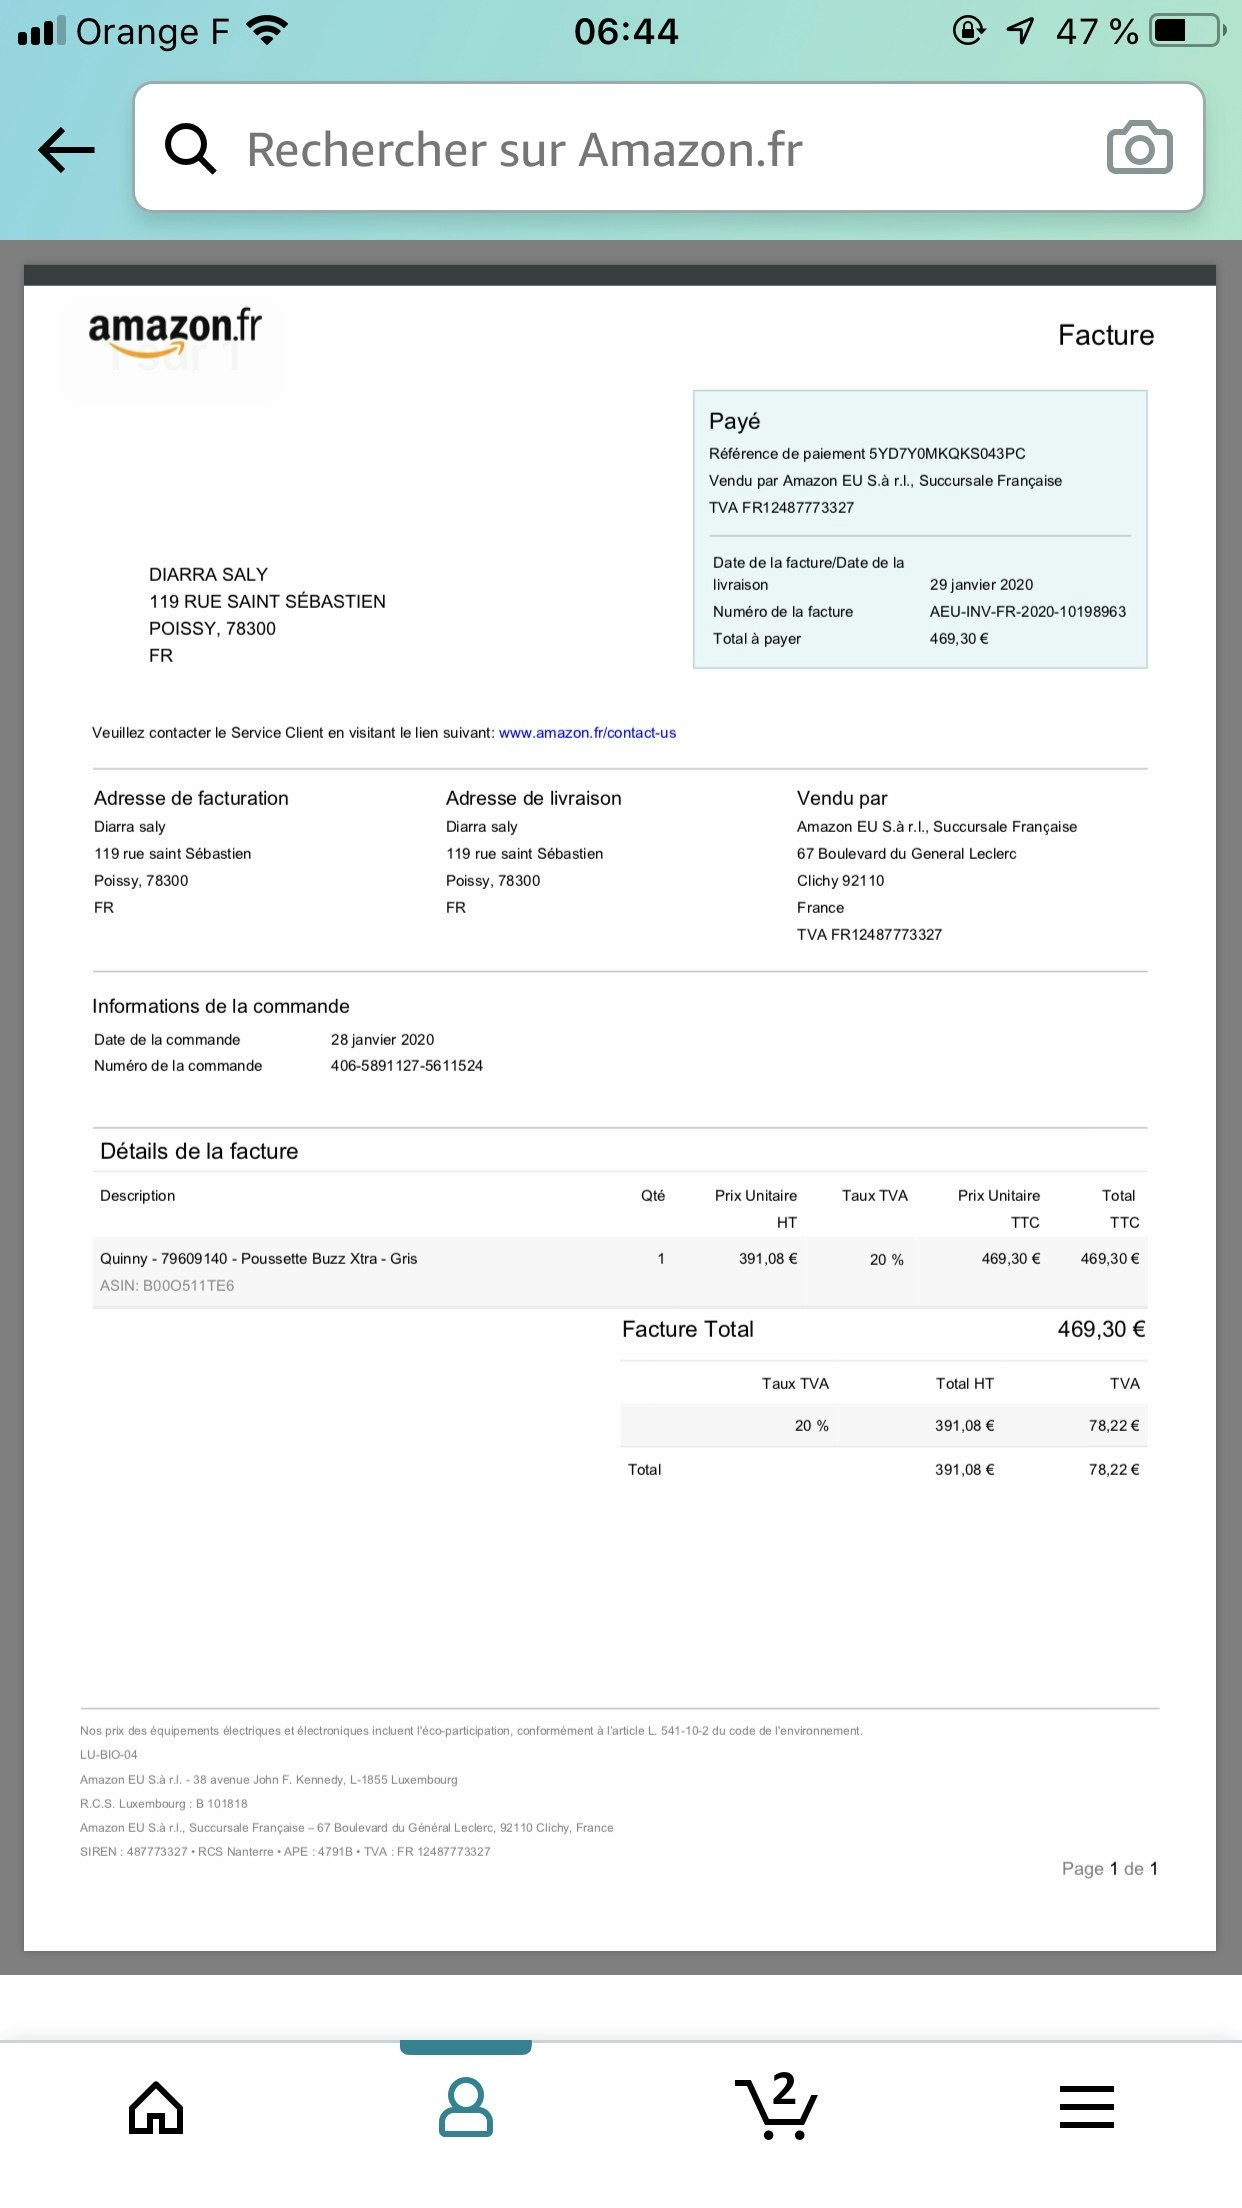This screenshot has width=1242, height=2208.
Task: Tap the location services arrow icon
Action: click(x=1020, y=31)
